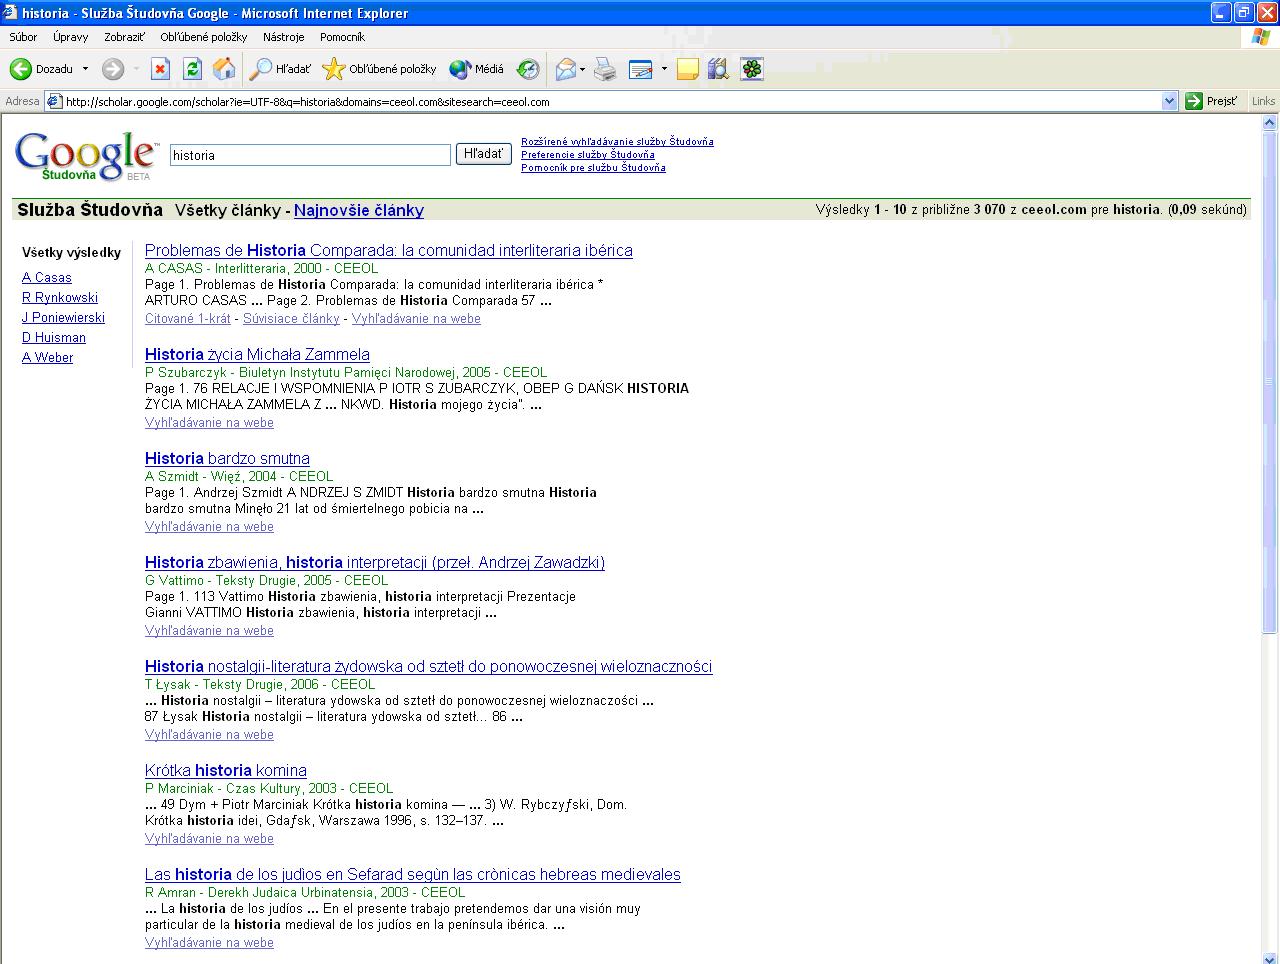The width and height of the screenshot is (1280, 964).
Task: Click the IE icon in the title bar
Action: (x=10, y=13)
